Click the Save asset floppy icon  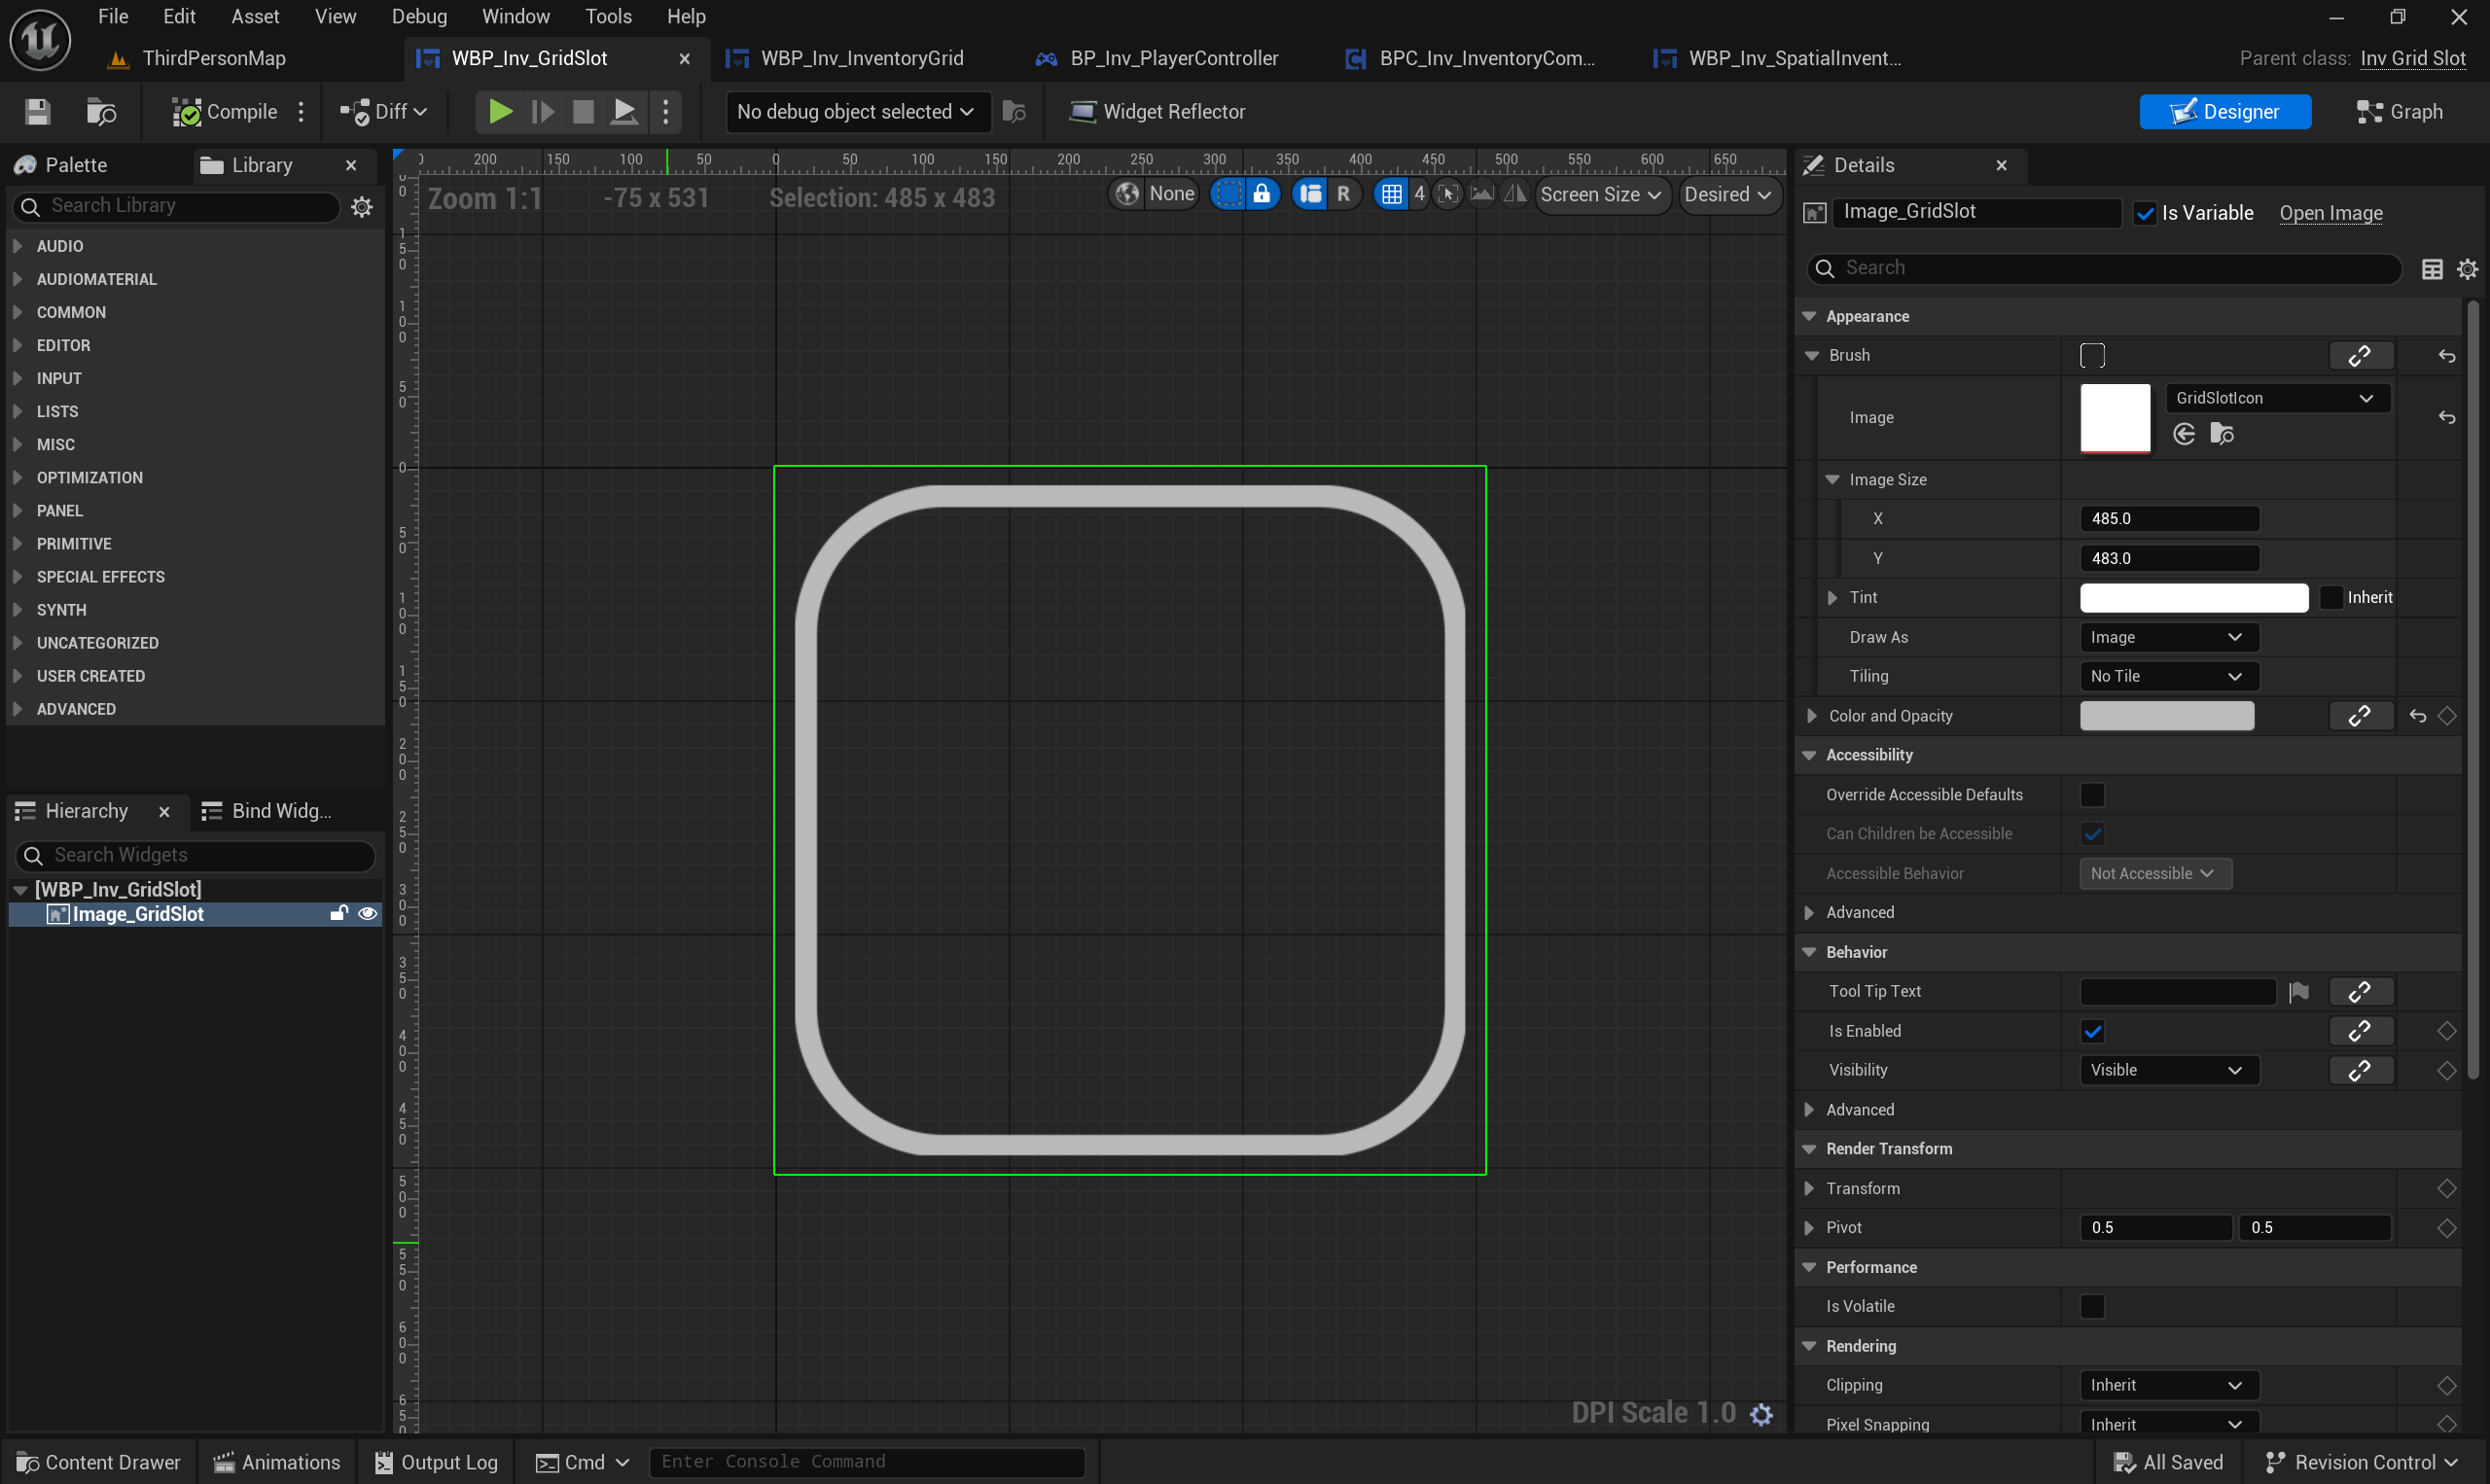pyautogui.click(x=37, y=112)
